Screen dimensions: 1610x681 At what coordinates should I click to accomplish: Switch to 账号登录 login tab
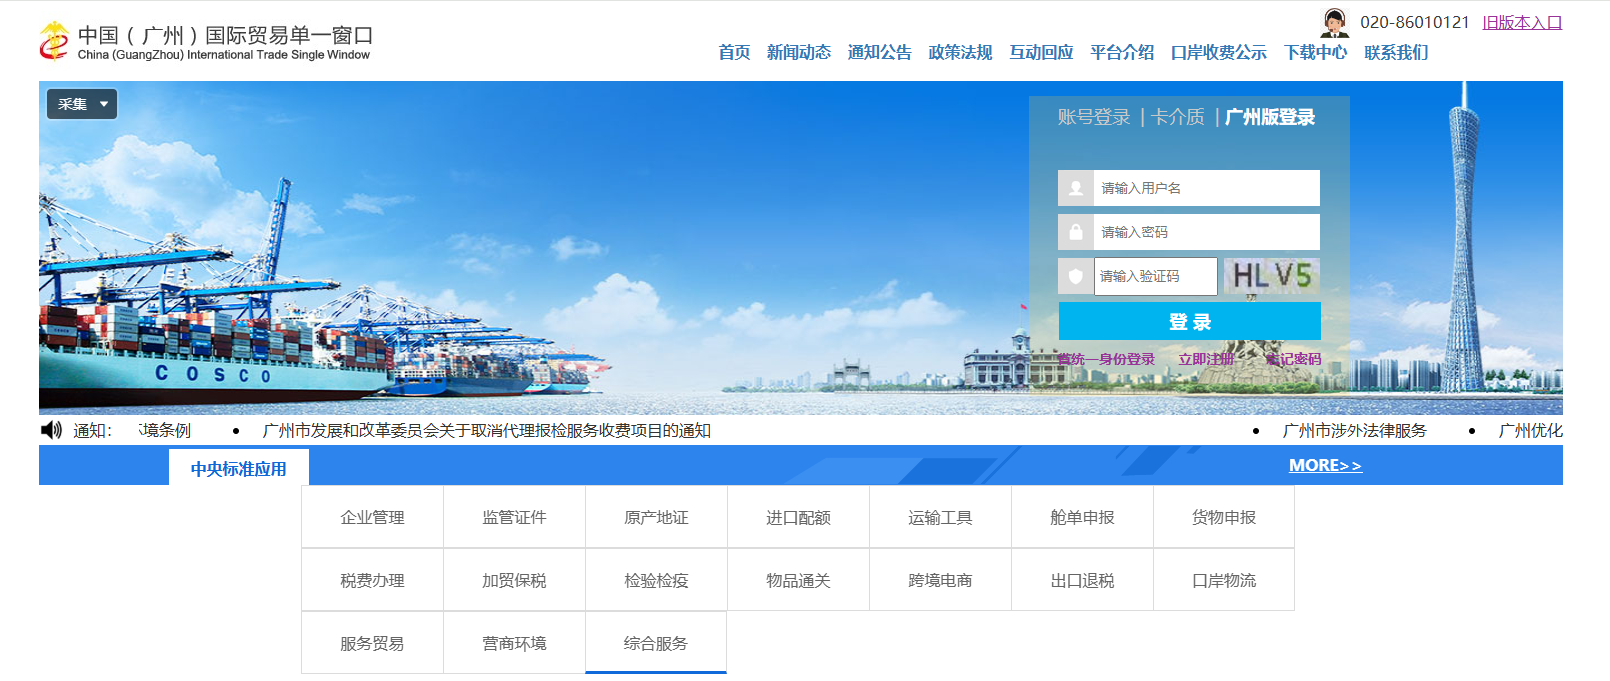pos(1093,117)
